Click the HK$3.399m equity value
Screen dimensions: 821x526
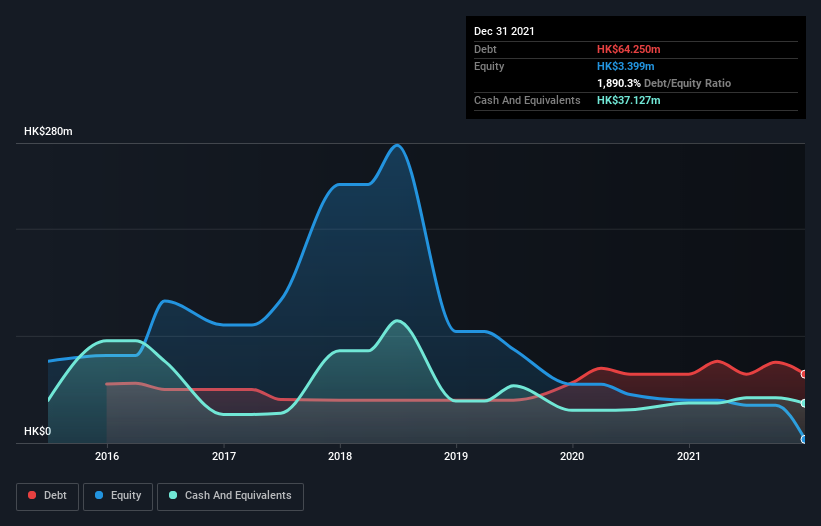coord(626,66)
